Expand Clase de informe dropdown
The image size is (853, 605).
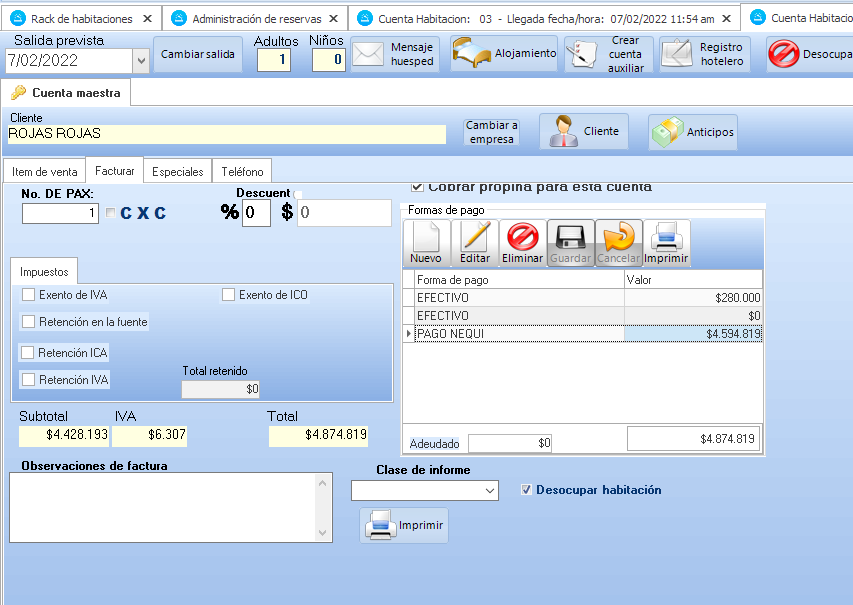click(489, 490)
